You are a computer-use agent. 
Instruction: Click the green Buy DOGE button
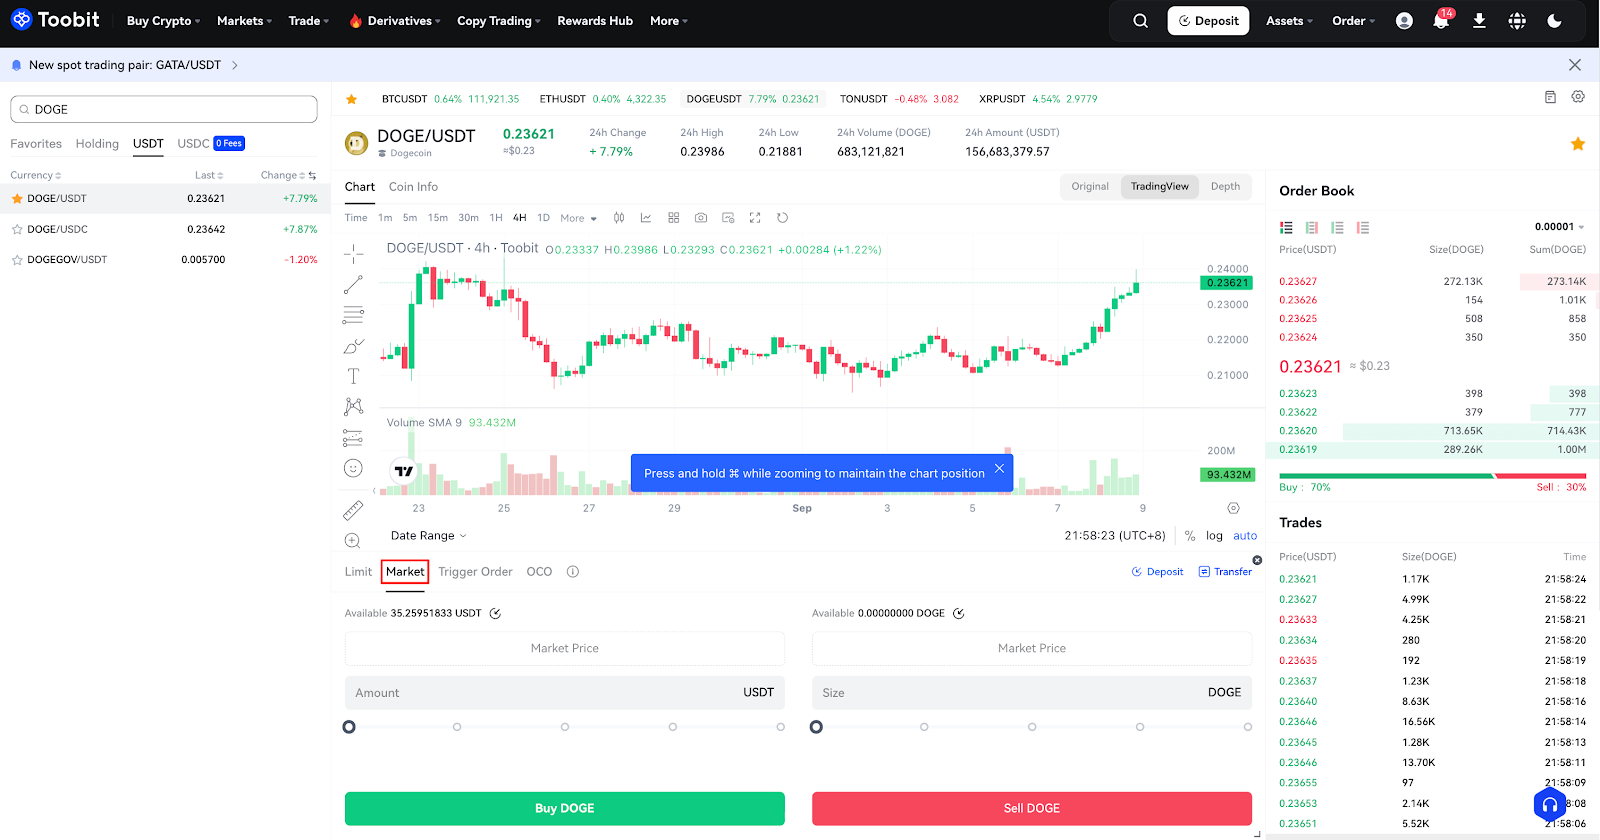pos(564,808)
